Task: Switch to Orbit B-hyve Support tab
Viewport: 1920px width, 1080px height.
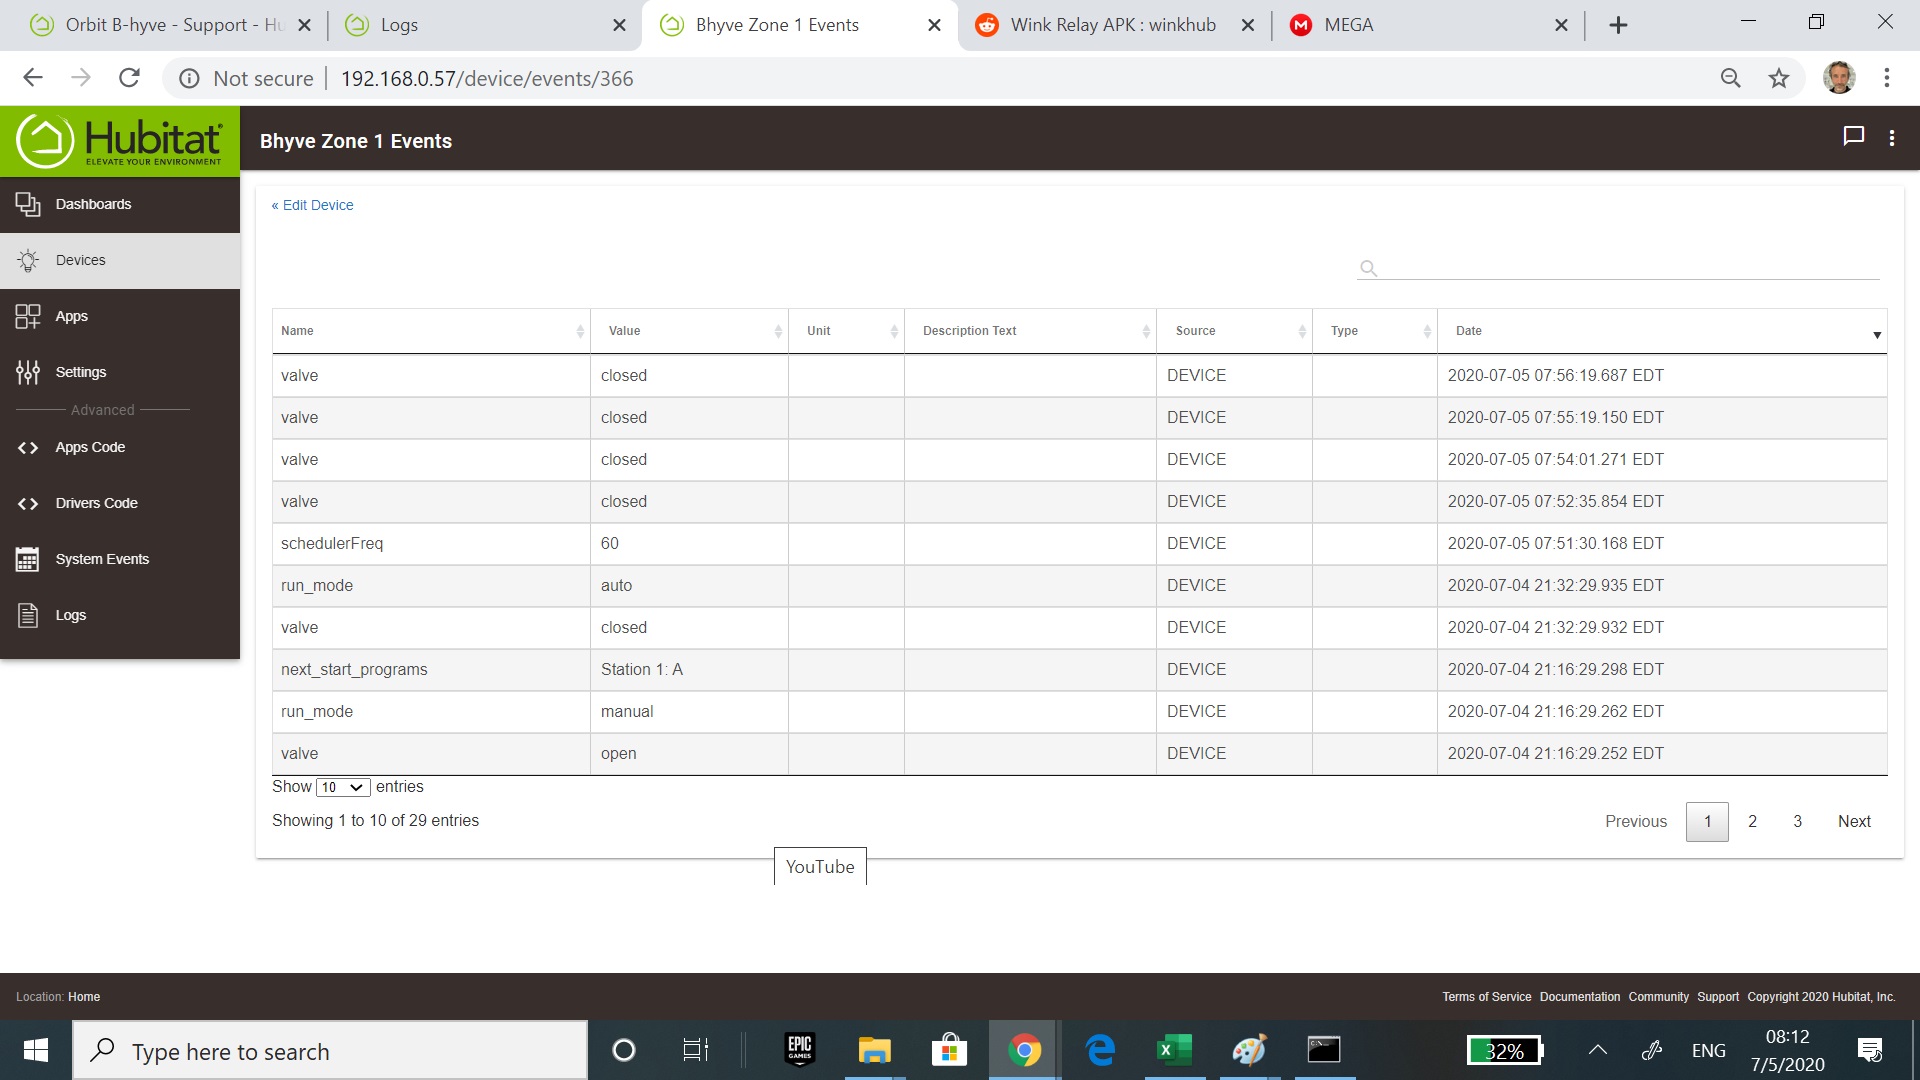Action: click(x=160, y=25)
